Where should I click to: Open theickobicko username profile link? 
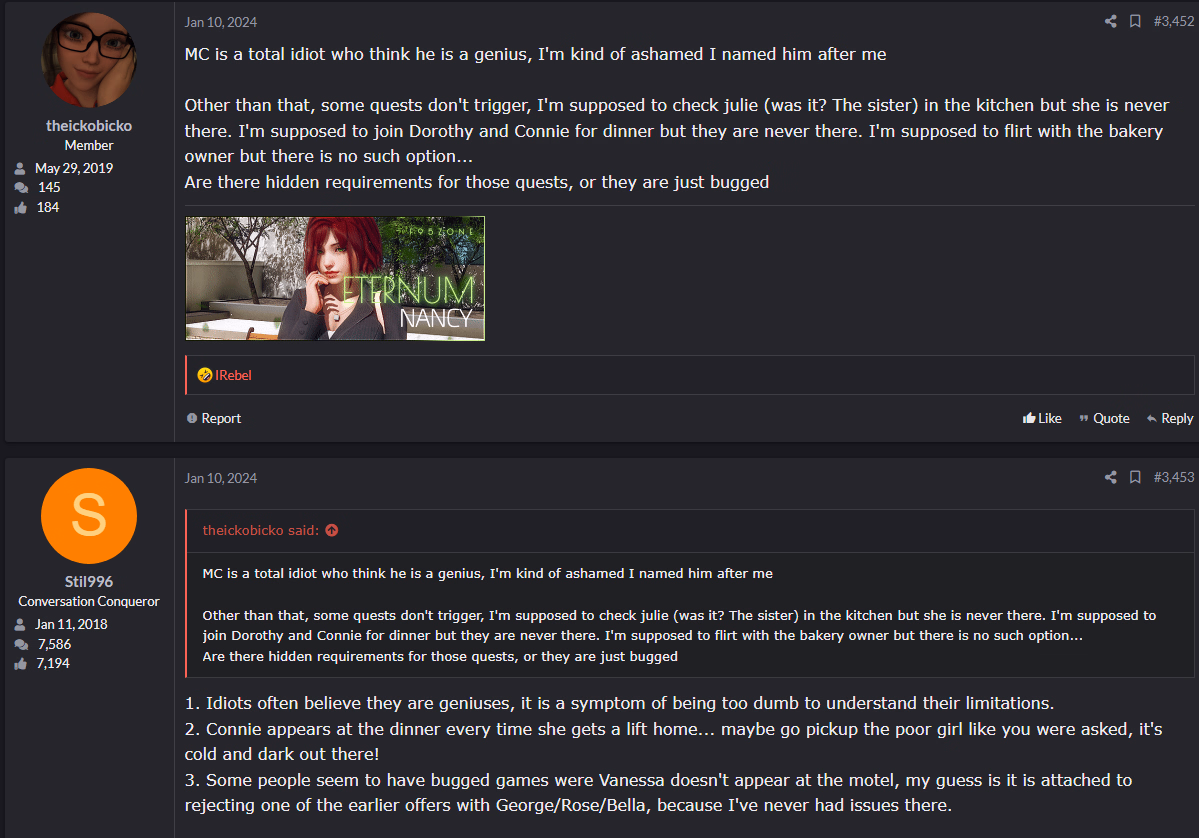[x=89, y=125]
